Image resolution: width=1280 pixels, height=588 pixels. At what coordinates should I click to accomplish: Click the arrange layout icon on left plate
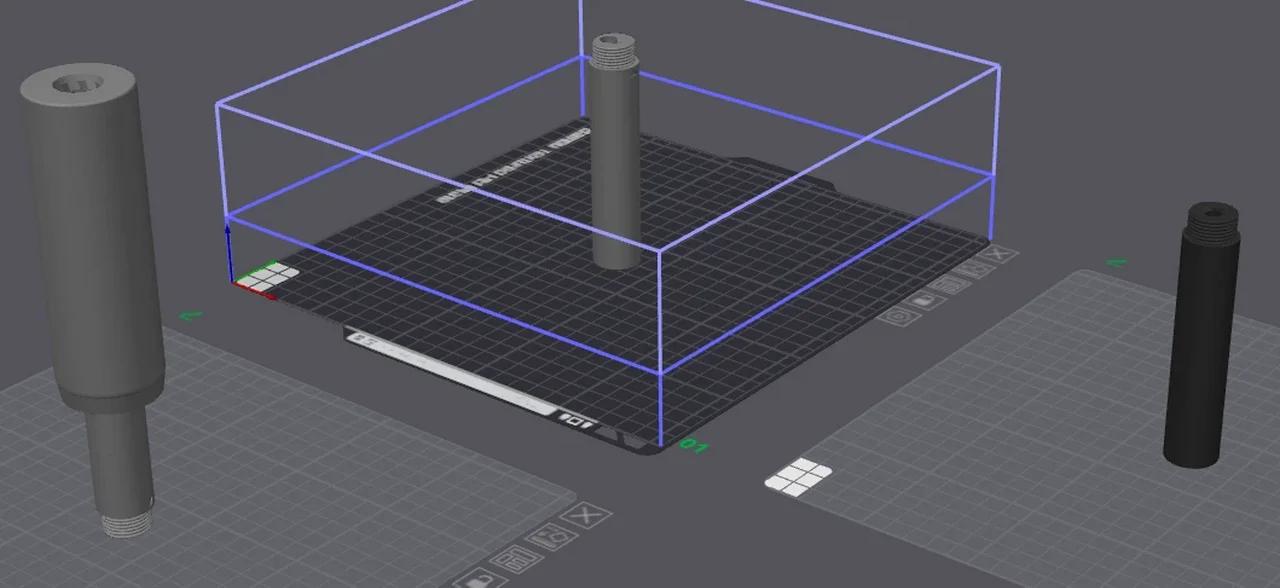pyautogui.click(x=514, y=559)
